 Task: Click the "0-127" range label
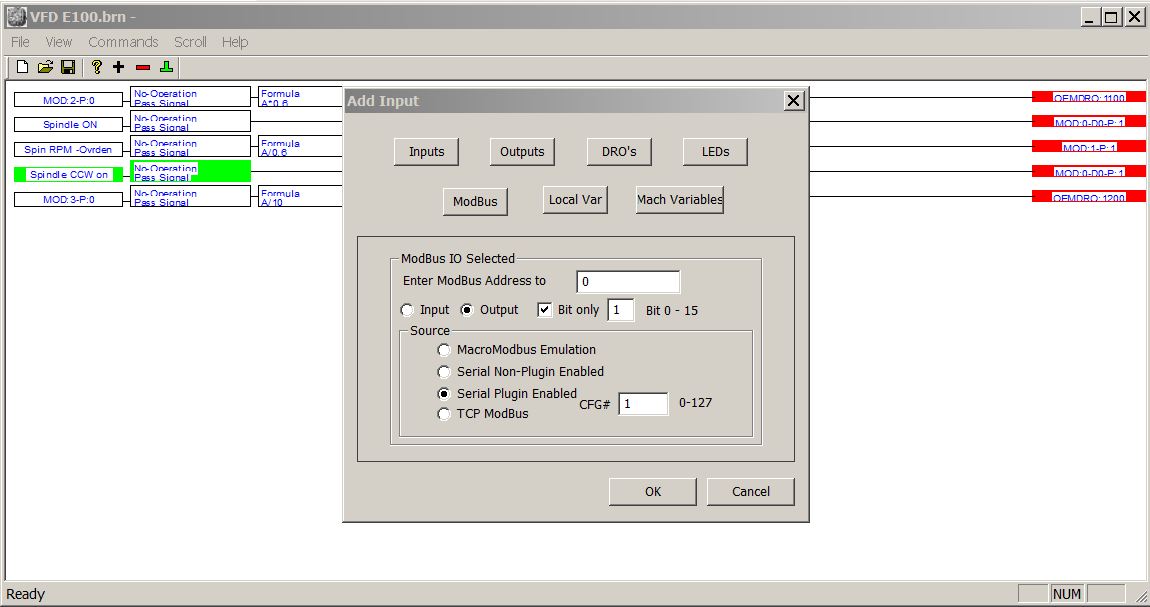point(695,402)
